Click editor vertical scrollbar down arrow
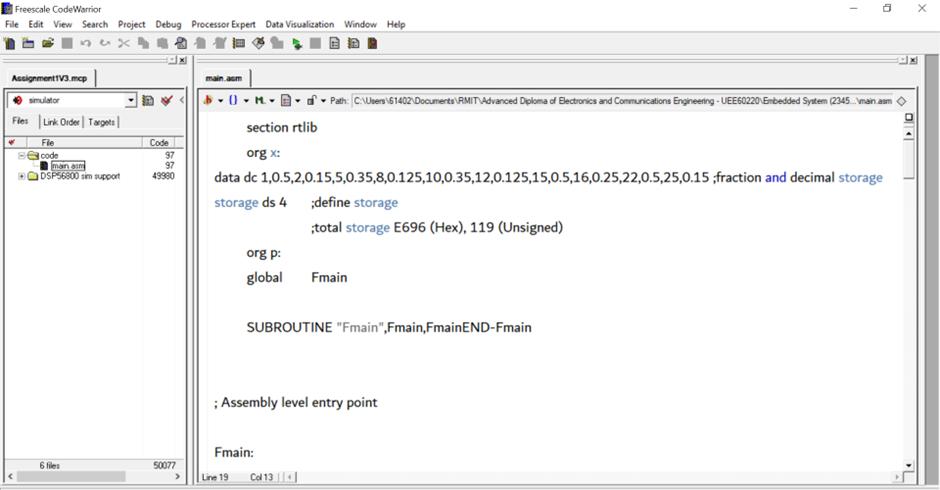Viewport: 940px width, 490px height. [909, 465]
